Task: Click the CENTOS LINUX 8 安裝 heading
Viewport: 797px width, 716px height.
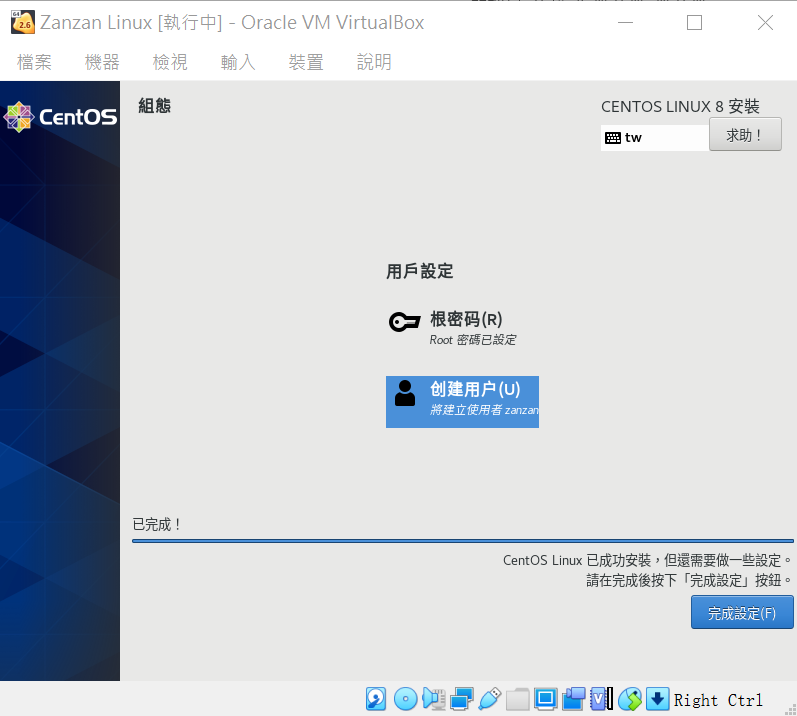Action: 680,107
